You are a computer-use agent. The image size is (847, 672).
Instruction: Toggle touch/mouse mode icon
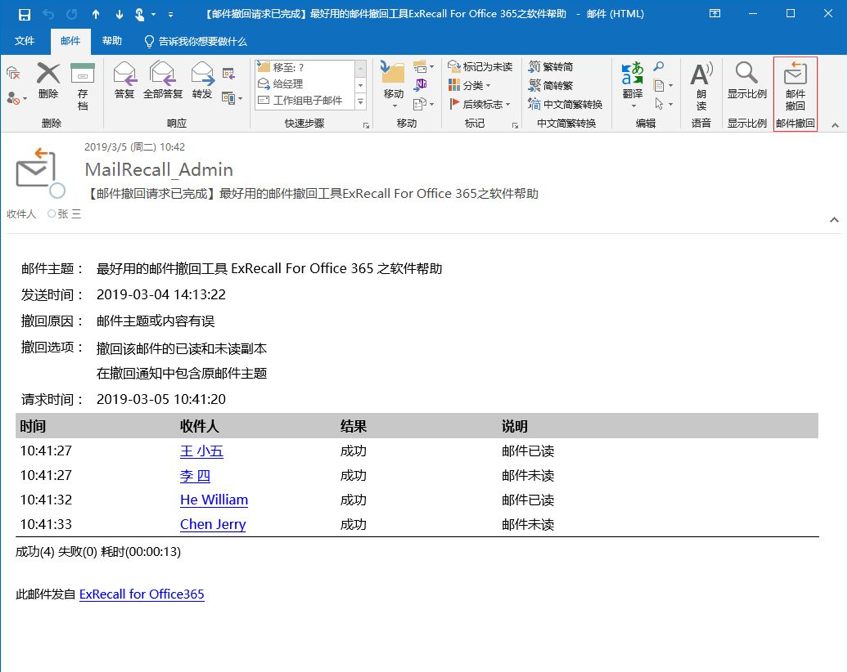coord(139,15)
